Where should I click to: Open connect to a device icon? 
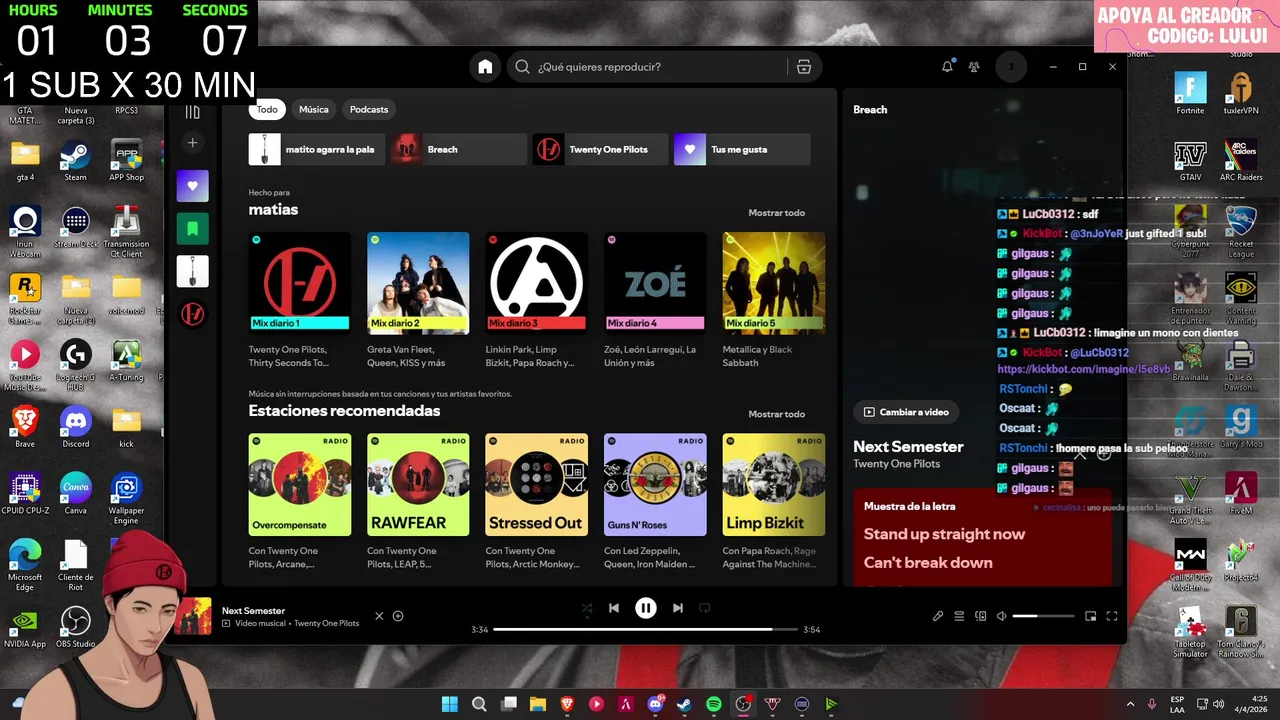pyautogui.click(x=981, y=616)
